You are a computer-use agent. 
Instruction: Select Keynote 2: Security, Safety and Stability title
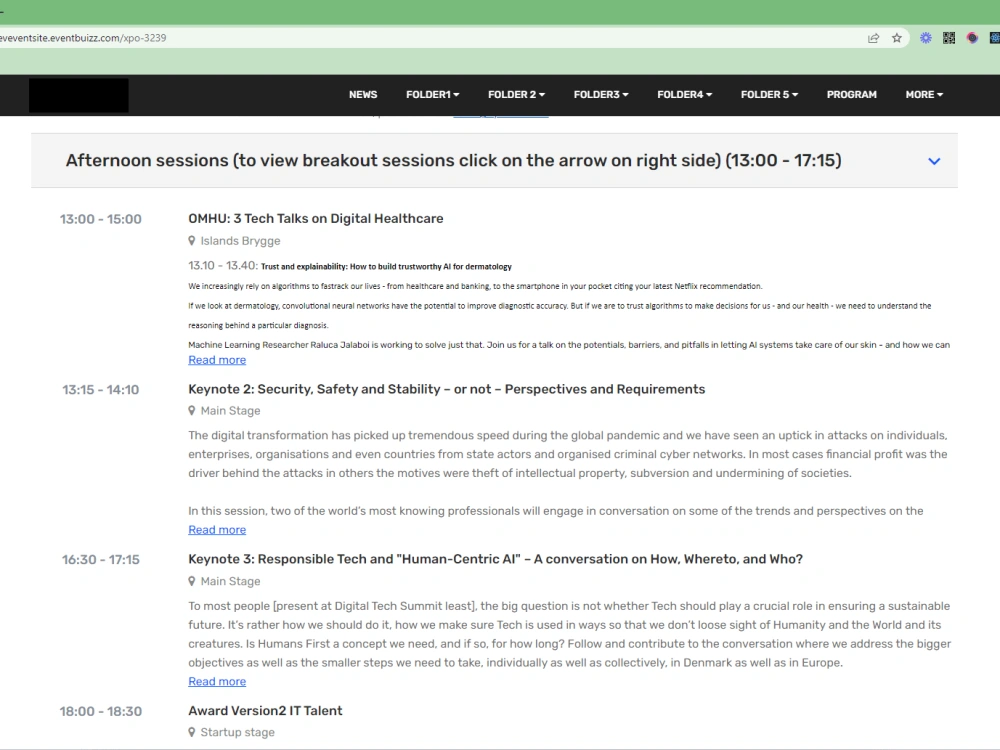point(446,389)
